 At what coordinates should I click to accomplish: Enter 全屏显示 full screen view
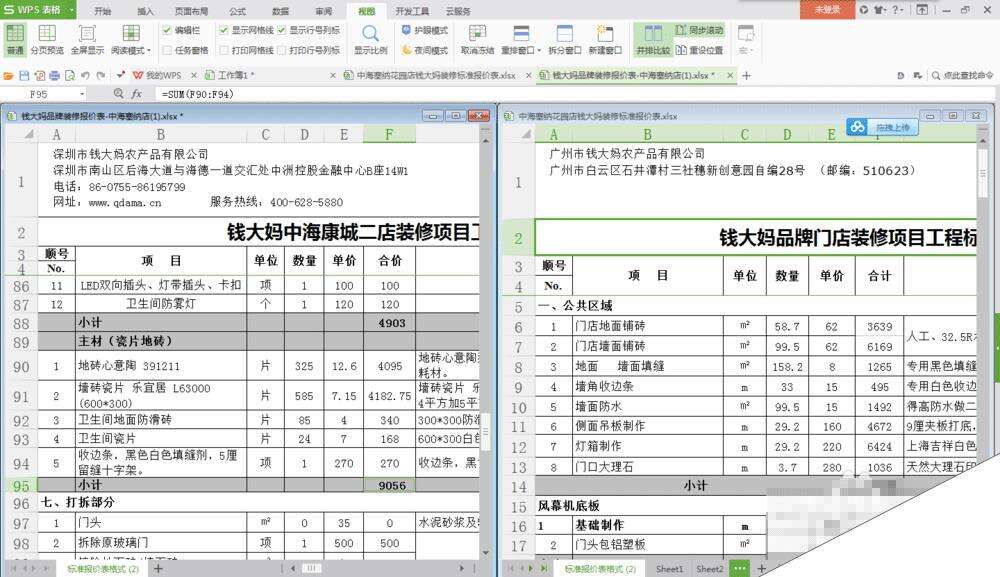(x=87, y=38)
